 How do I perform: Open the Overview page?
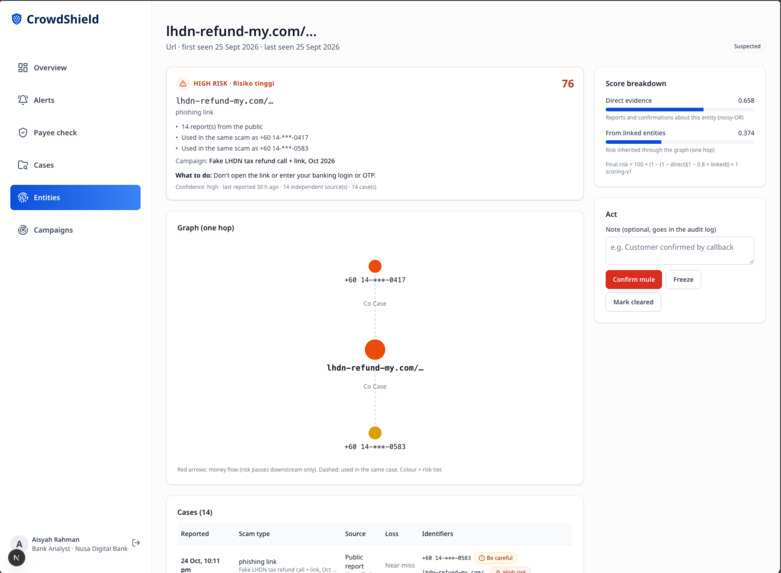(x=75, y=67)
